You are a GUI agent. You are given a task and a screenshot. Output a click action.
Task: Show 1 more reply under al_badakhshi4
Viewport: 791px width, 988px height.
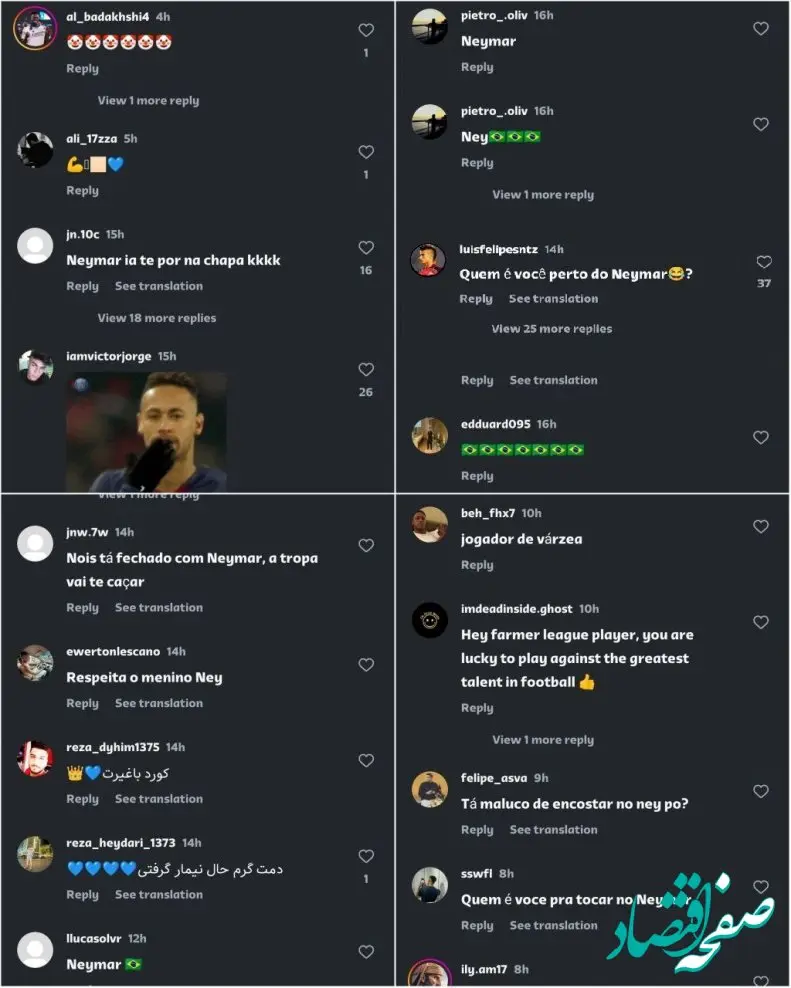pos(148,101)
